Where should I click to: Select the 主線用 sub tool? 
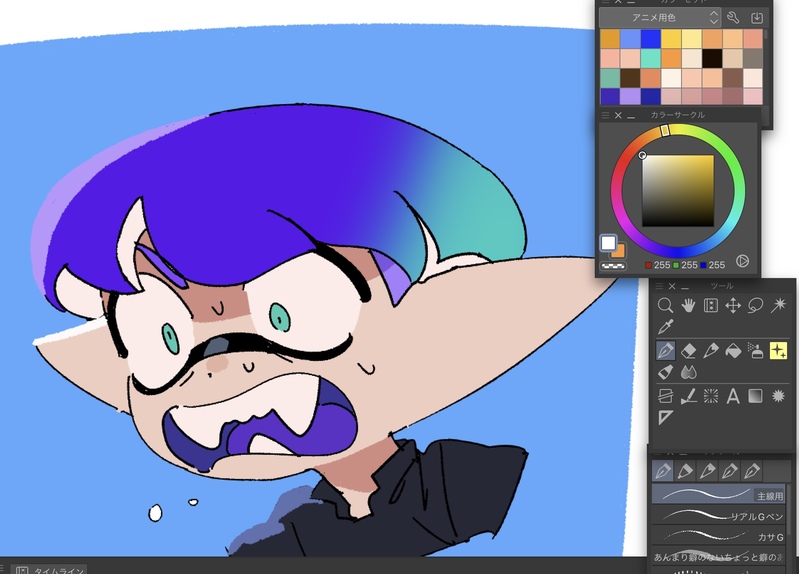pyautogui.click(x=718, y=494)
